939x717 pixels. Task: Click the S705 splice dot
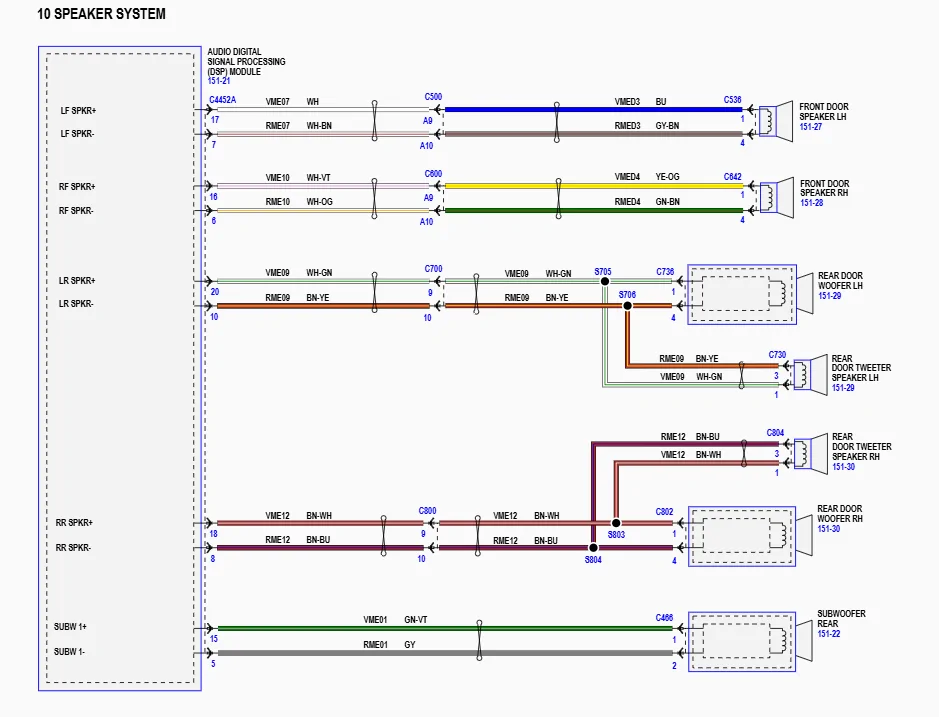tap(604, 282)
